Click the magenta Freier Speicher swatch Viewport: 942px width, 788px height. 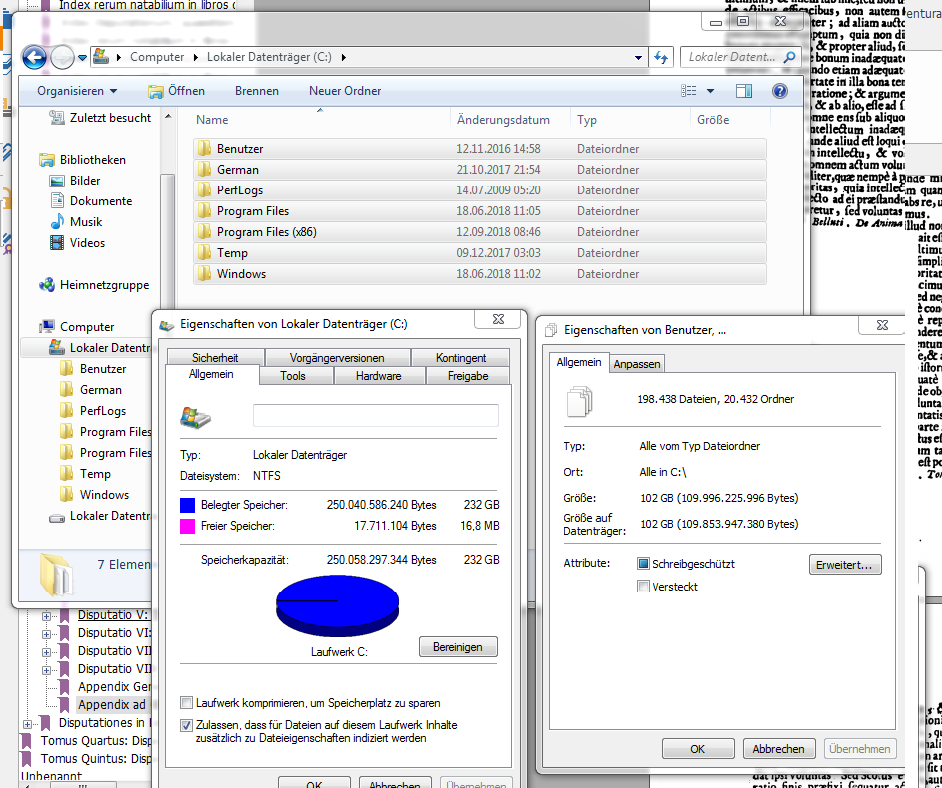point(187,527)
